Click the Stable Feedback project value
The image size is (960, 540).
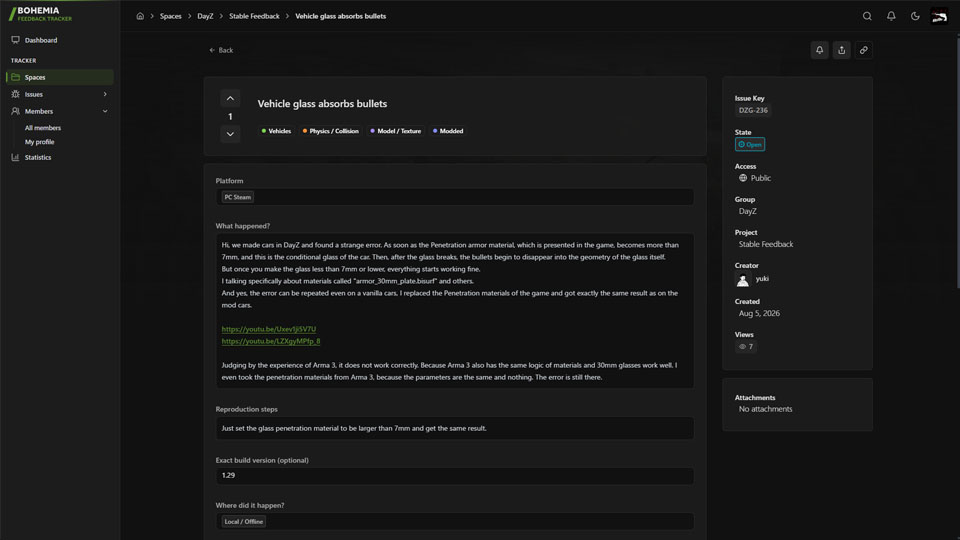(x=766, y=244)
